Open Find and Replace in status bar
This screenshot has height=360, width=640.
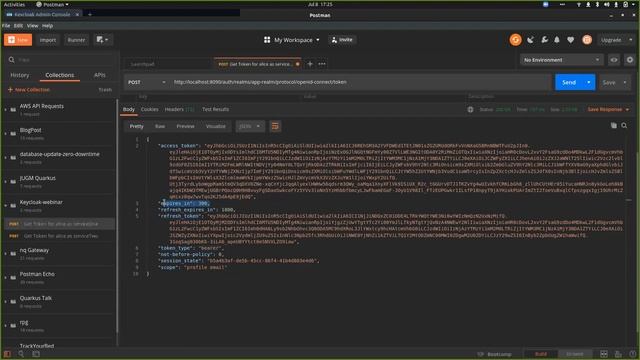coord(21,354)
